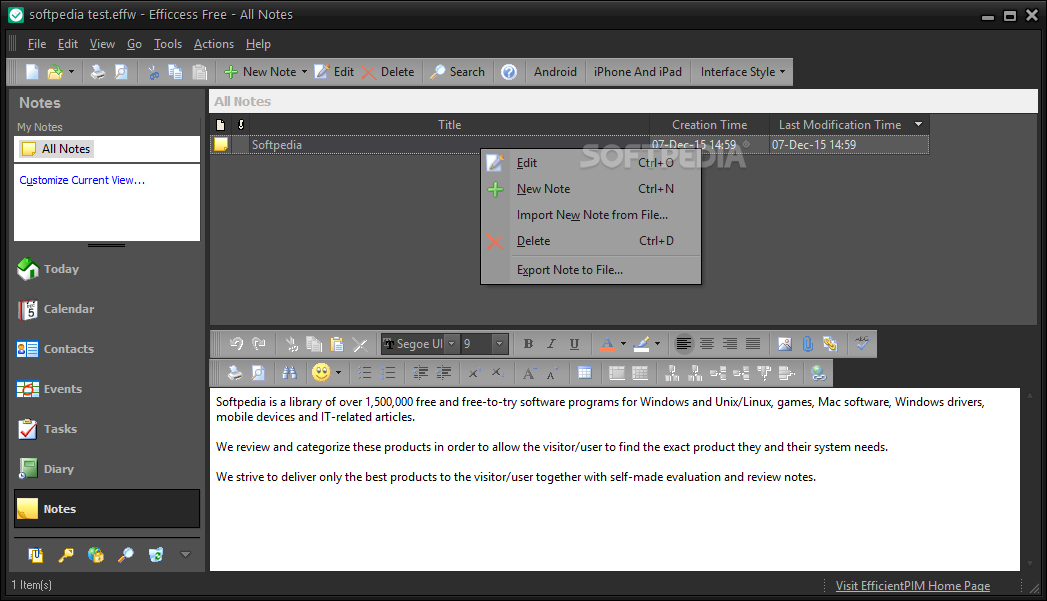Screen dimensions: 1047x601
Task: Expand the font color dropdown arrow
Action: pyautogui.click(x=623, y=344)
